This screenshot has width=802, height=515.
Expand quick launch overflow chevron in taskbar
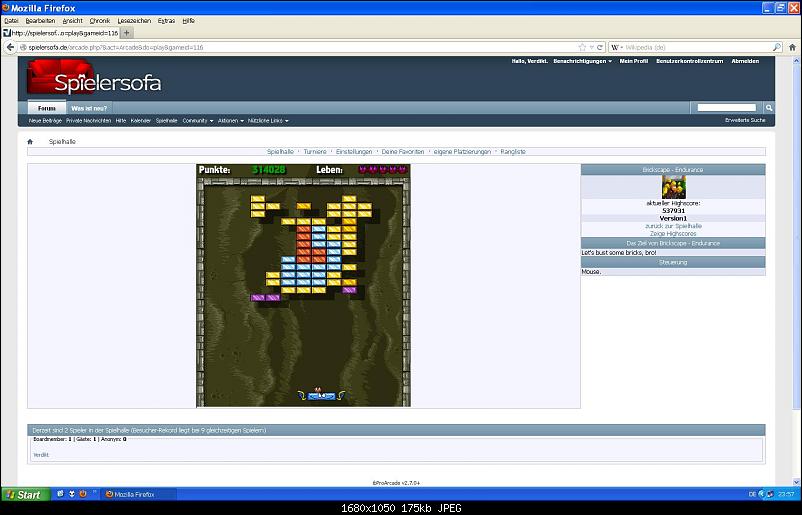pos(95,493)
